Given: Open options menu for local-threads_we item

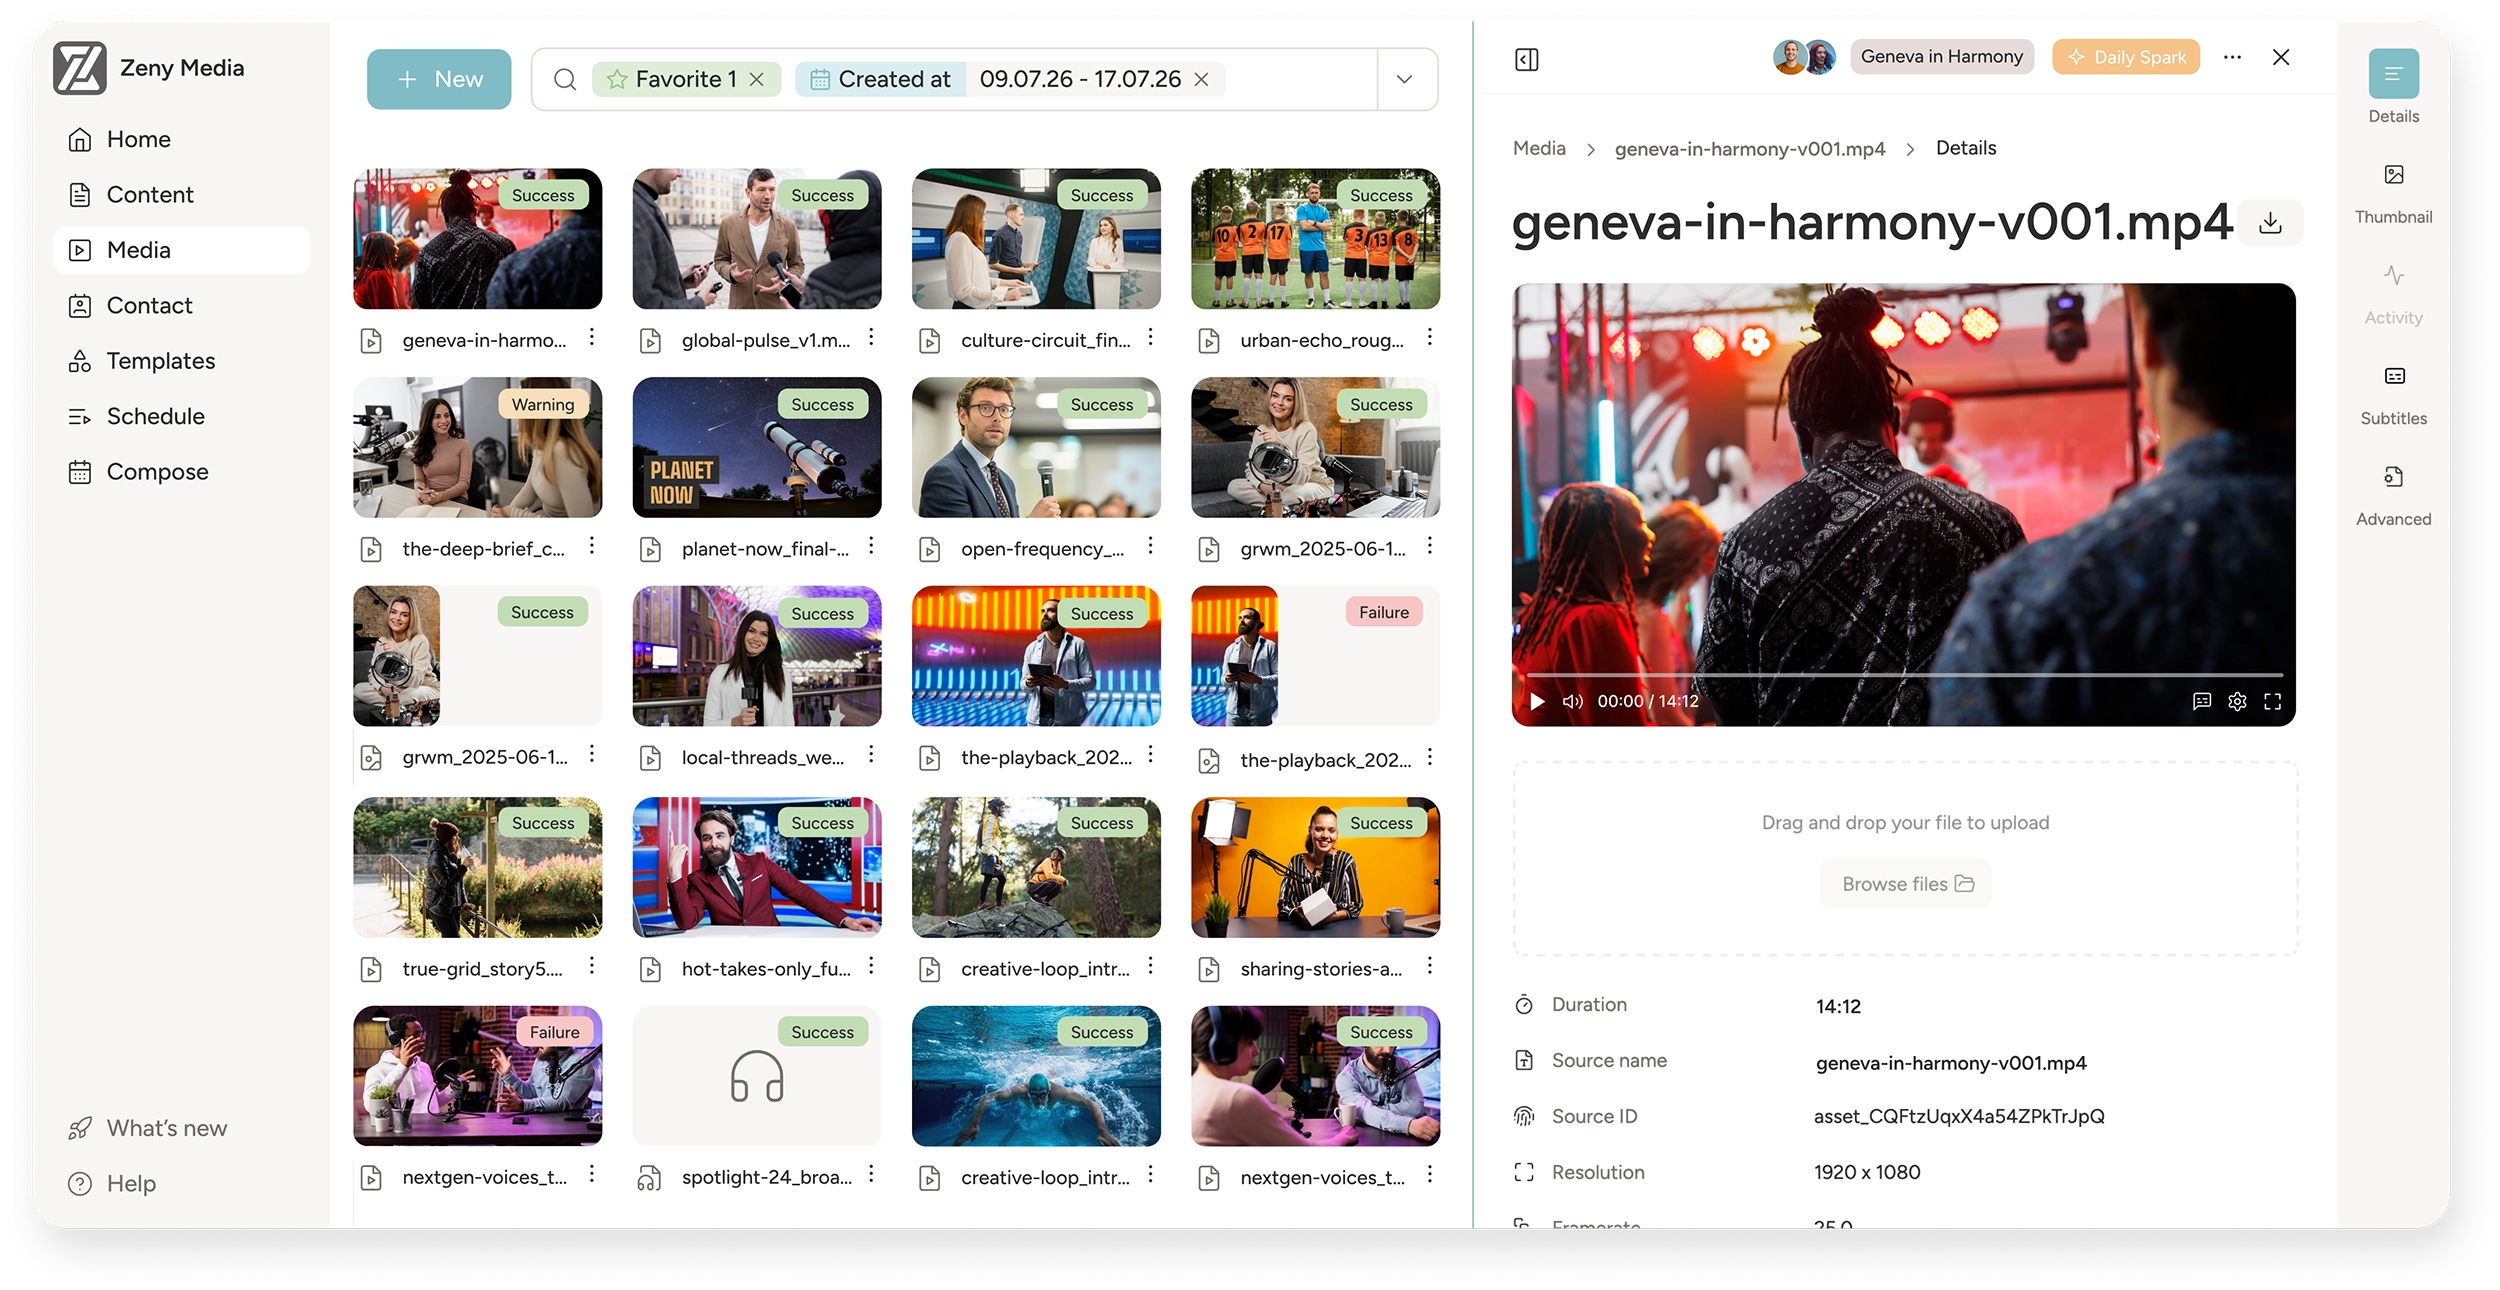Looking at the screenshot, I should [871, 754].
